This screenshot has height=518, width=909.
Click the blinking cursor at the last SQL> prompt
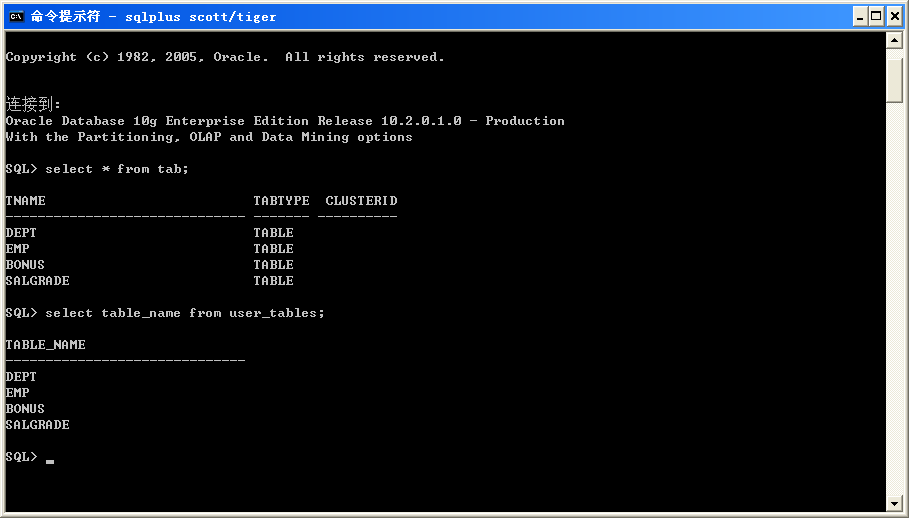(x=50, y=458)
